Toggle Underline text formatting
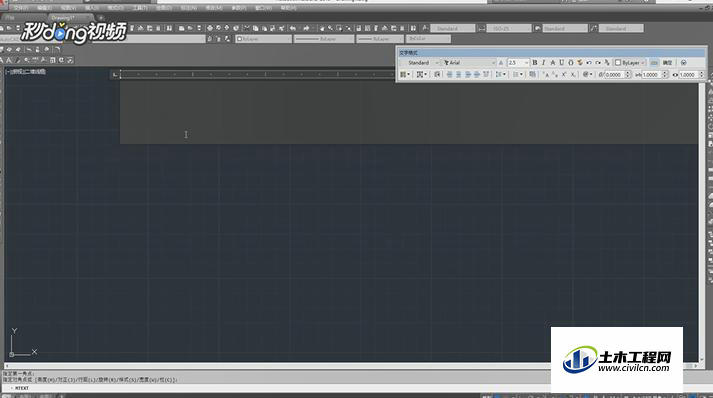This screenshot has width=713, height=398. (562, 63)
